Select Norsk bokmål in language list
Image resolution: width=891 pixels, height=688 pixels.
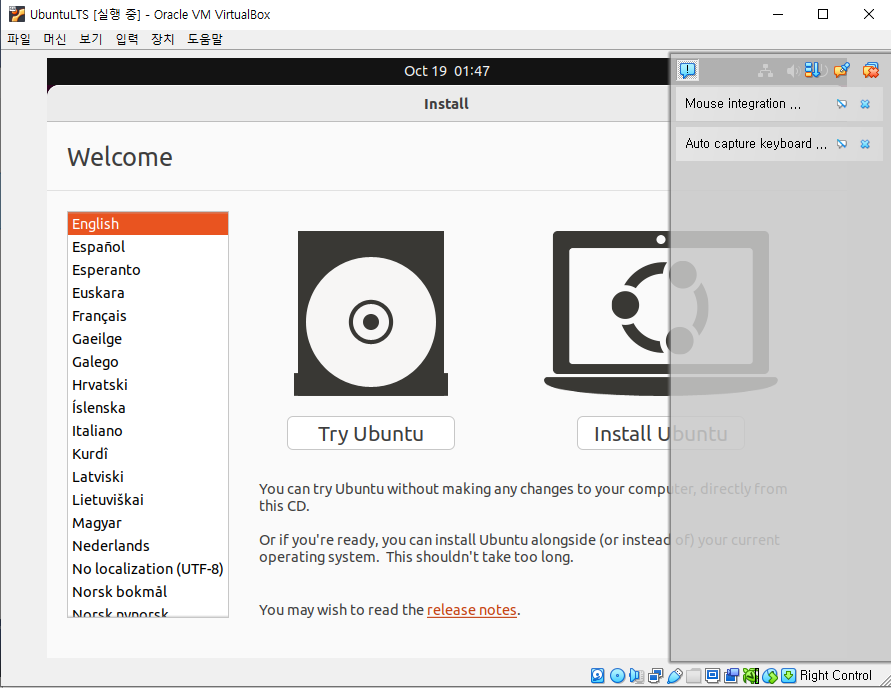pyautogui.click(x=148, y=592)
